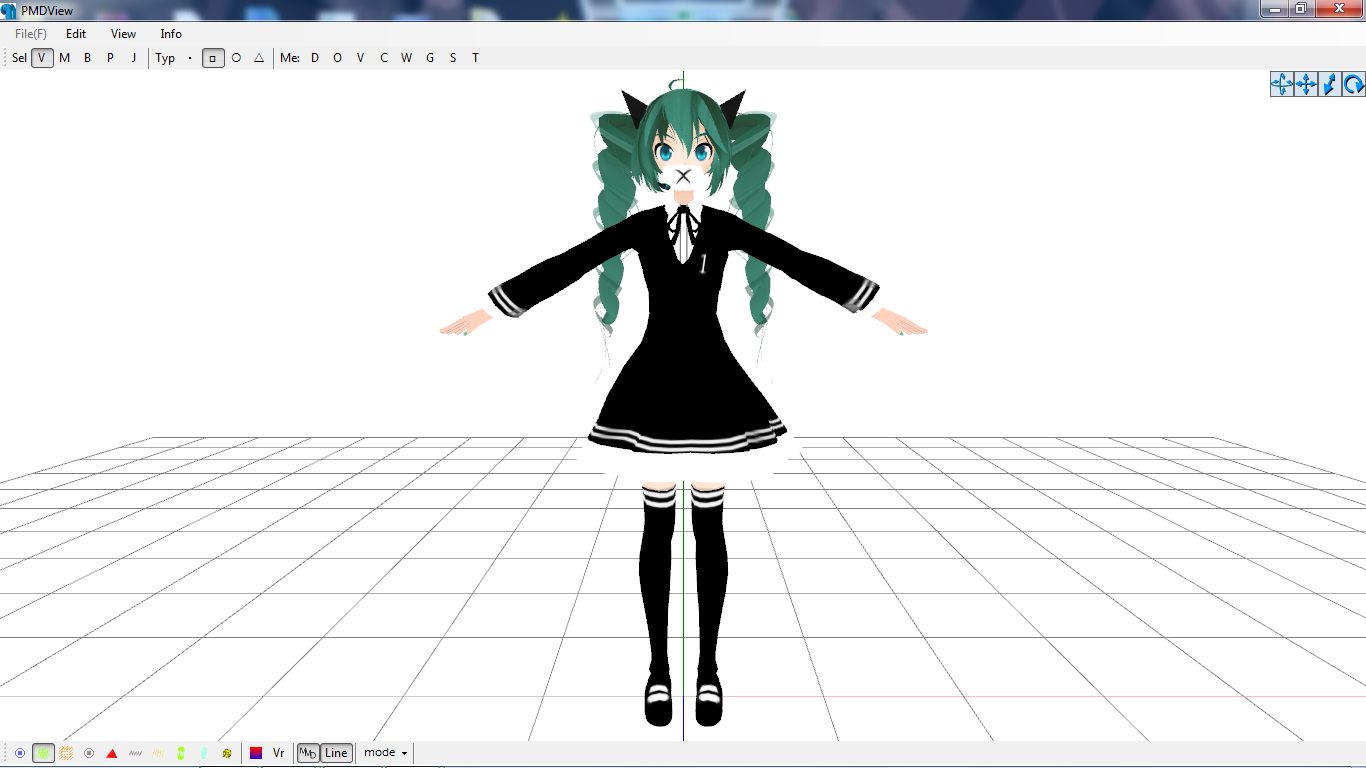1366x768 pixels.
Task: Toggle the P selection button
Action: pyautogui.click(x=111, y=58)
